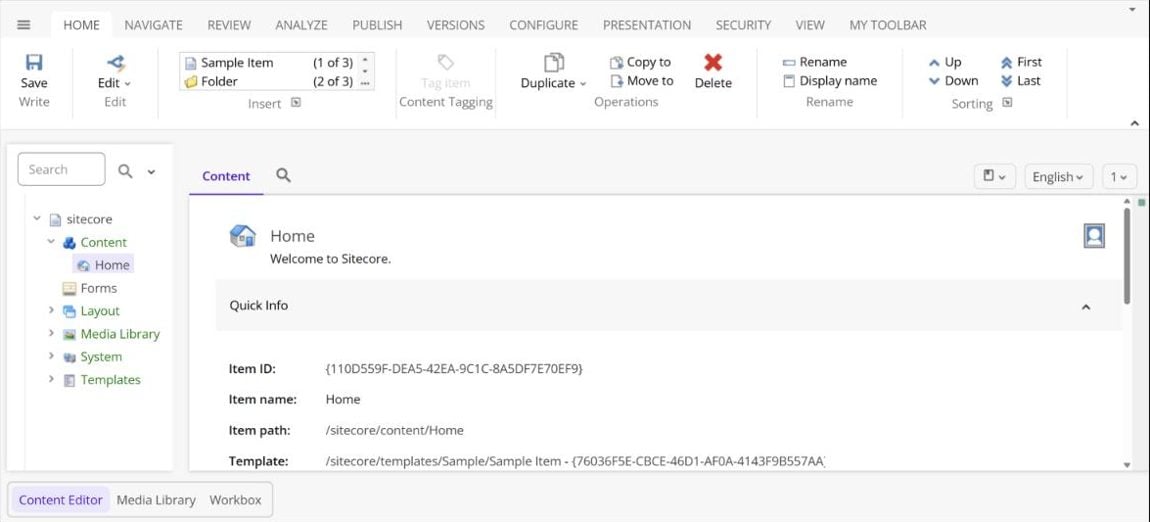
Task: Open the PRESENTATION ribbon tab
Action: pos(647,25)
